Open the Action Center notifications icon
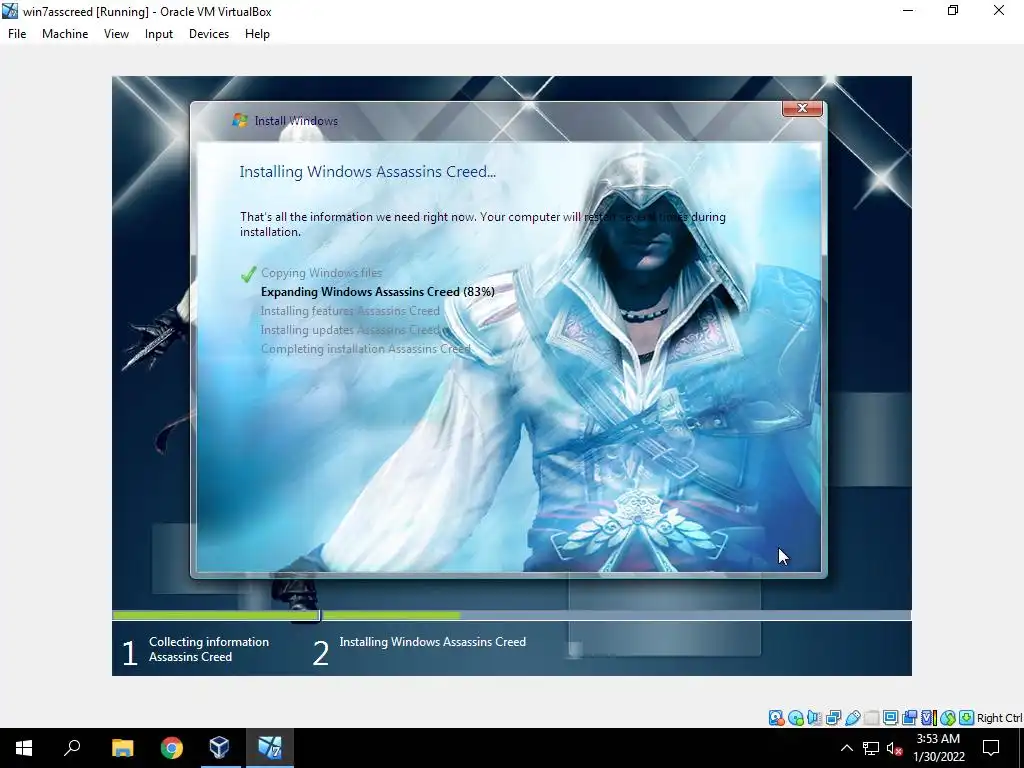The height and width of the screenshot is (768, 1024). tap(991, 748)
